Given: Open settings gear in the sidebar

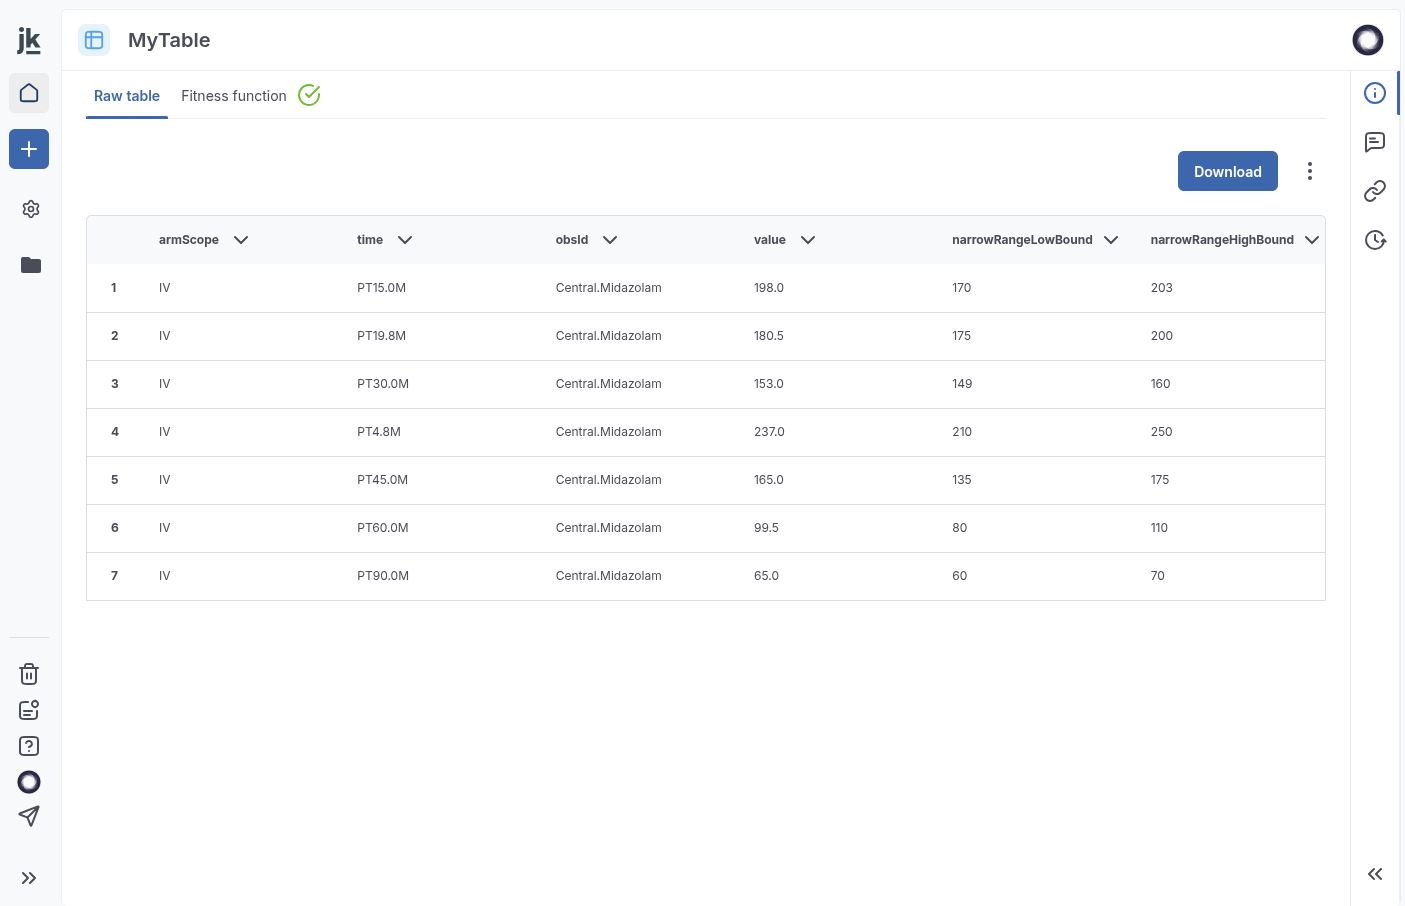Looking at the screenshot, I should point(30,209).
